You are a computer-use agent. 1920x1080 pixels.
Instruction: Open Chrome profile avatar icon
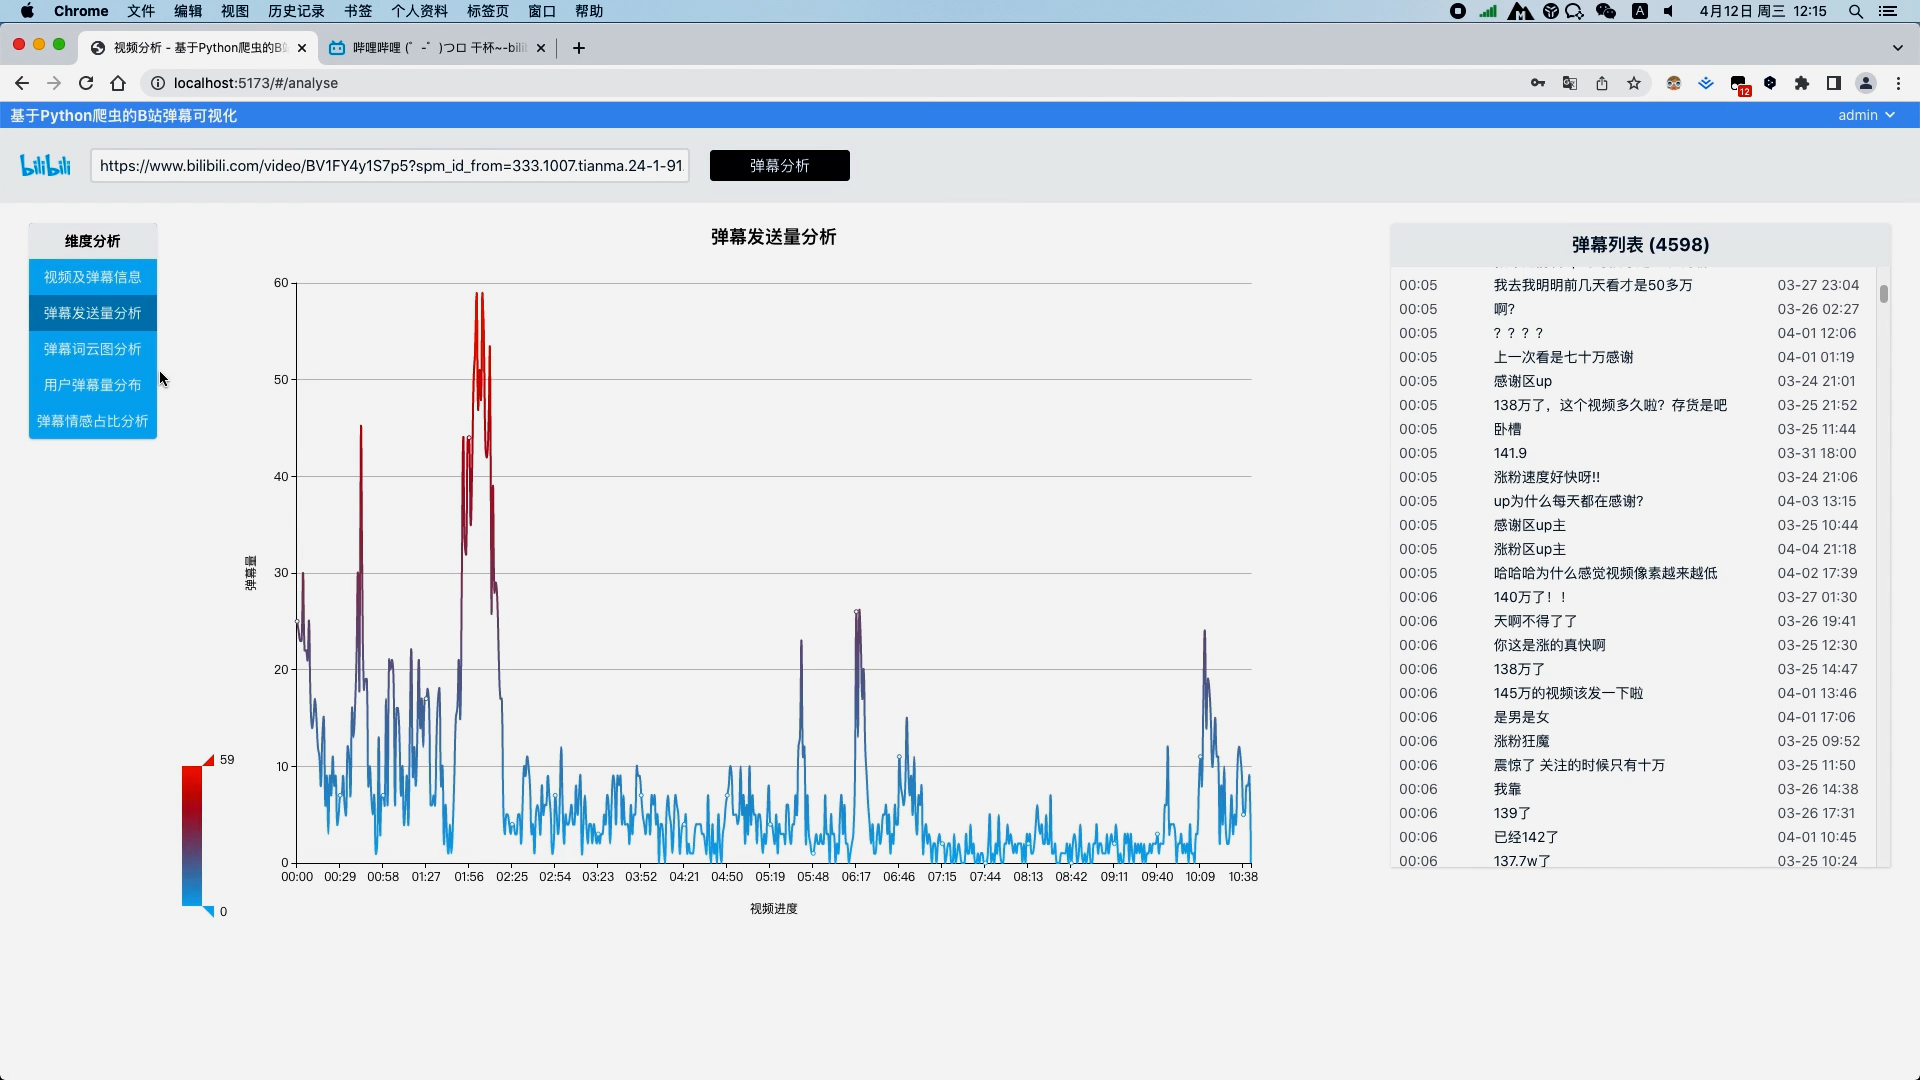pyautogui.click(x=1866, y=83)
